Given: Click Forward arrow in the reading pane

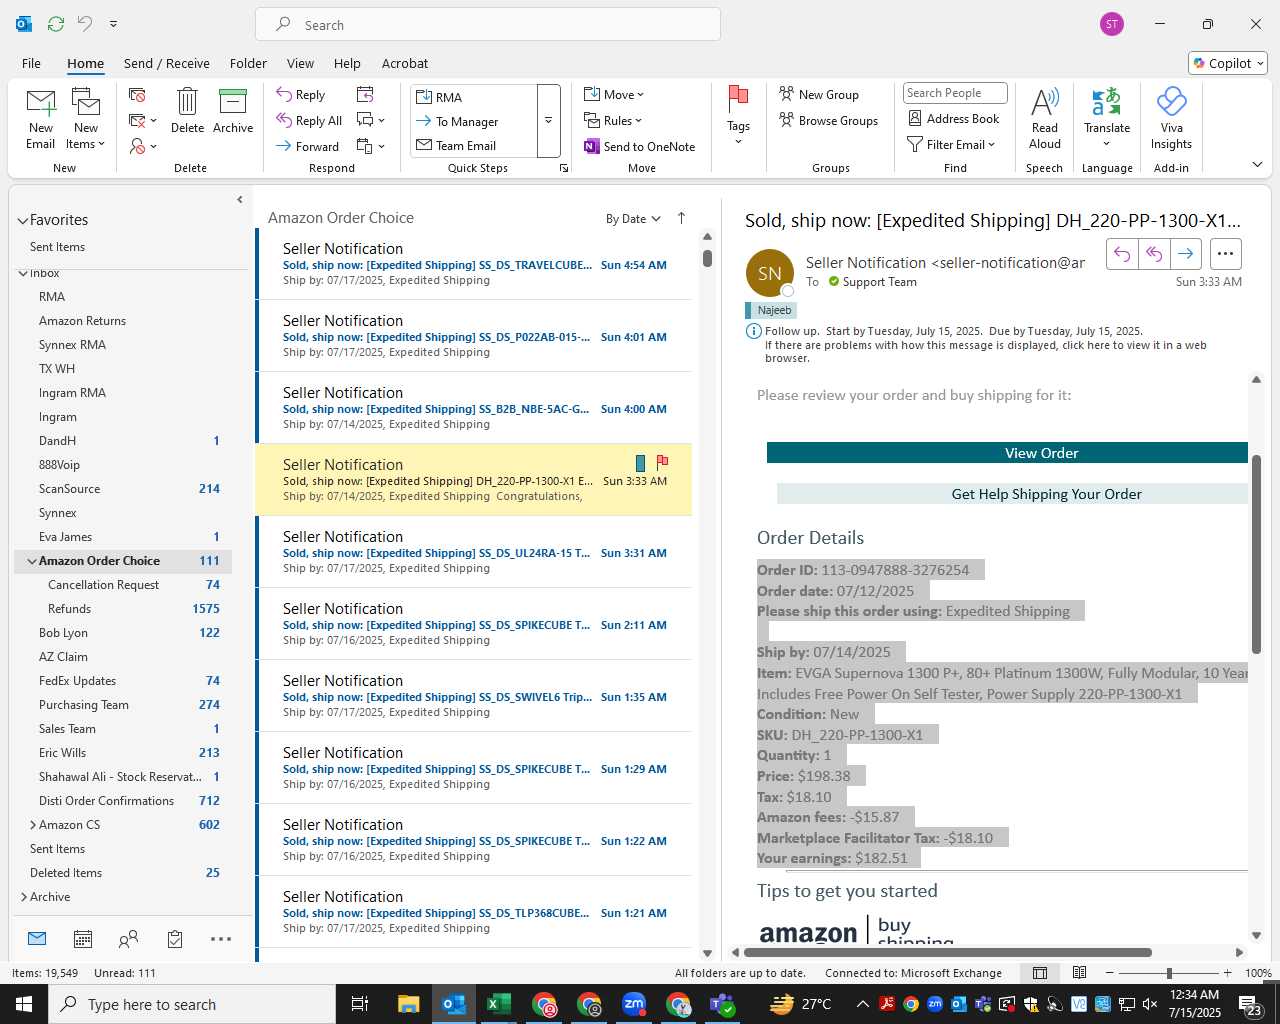Looking at the screenshot, I should click(1186, 254).
